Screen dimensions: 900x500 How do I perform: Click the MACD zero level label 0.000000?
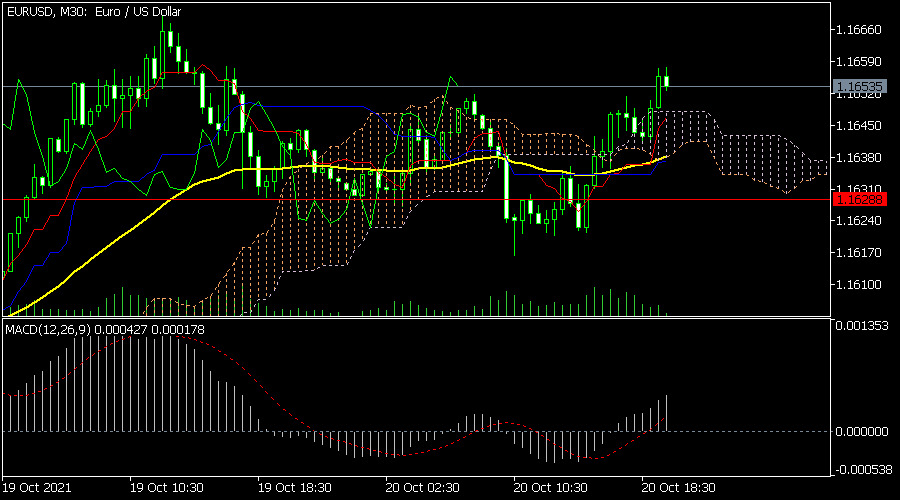point(862,432)
